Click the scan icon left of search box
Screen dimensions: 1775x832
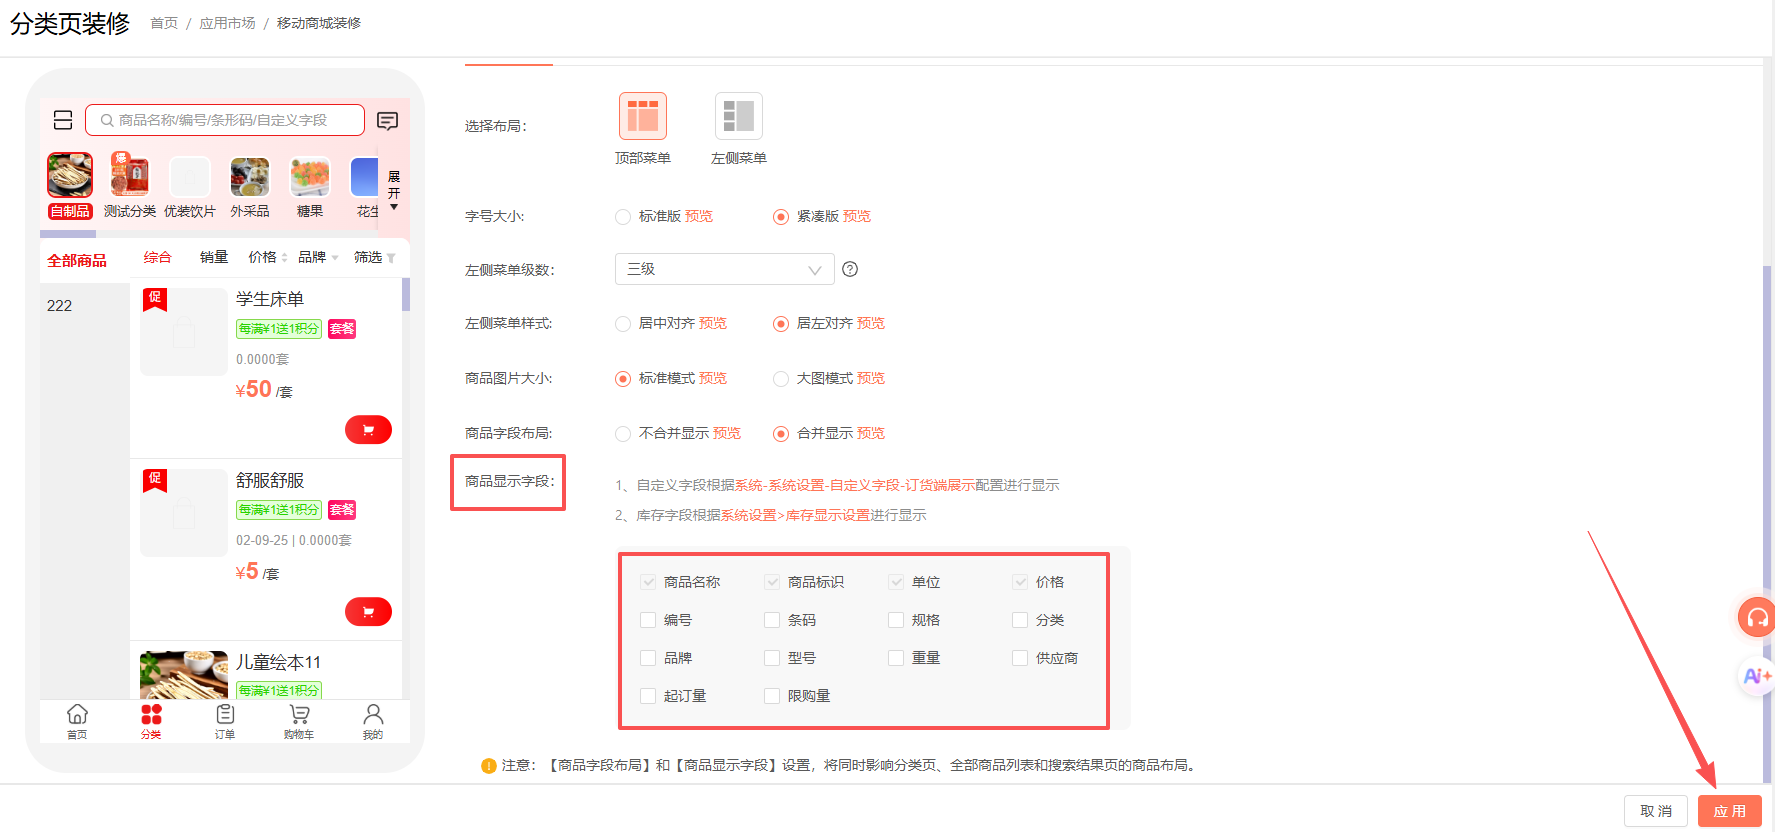point(63,120)
